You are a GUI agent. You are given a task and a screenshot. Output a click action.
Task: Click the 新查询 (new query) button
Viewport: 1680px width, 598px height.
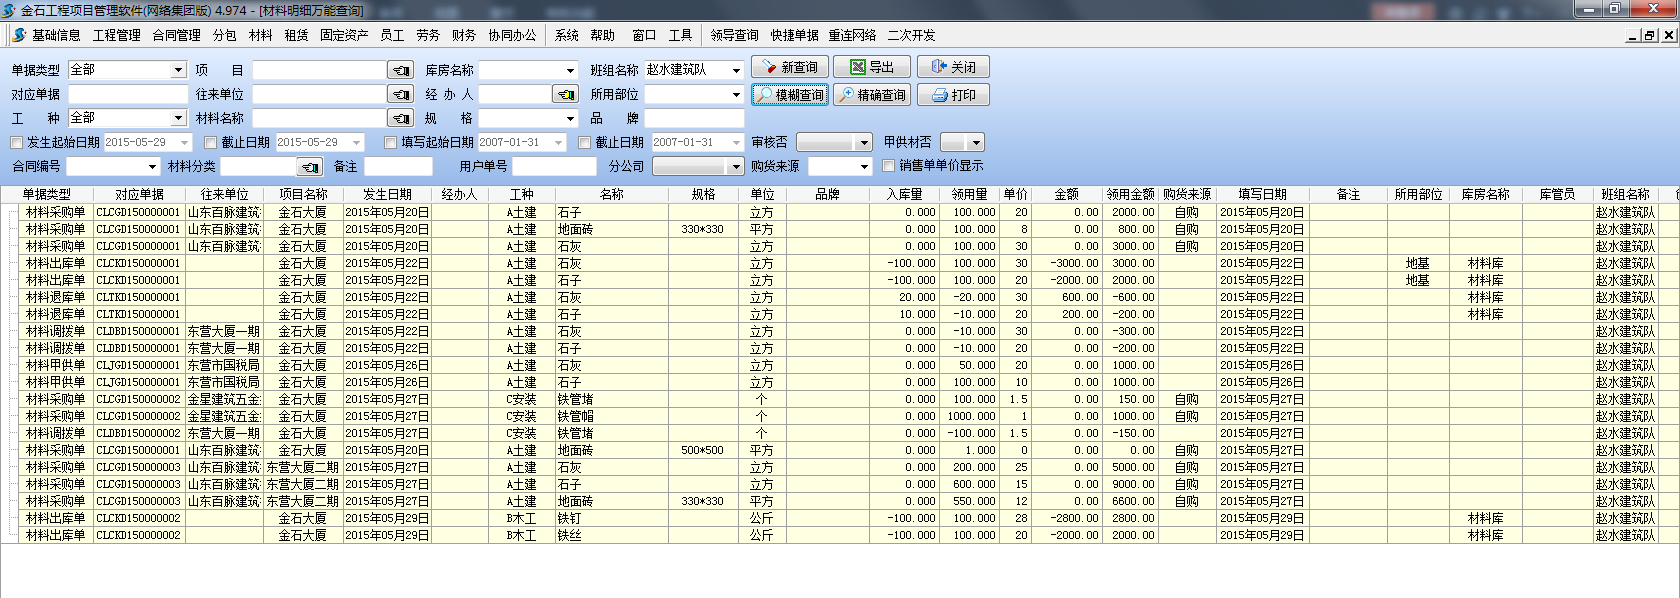[x=789, y=67]
